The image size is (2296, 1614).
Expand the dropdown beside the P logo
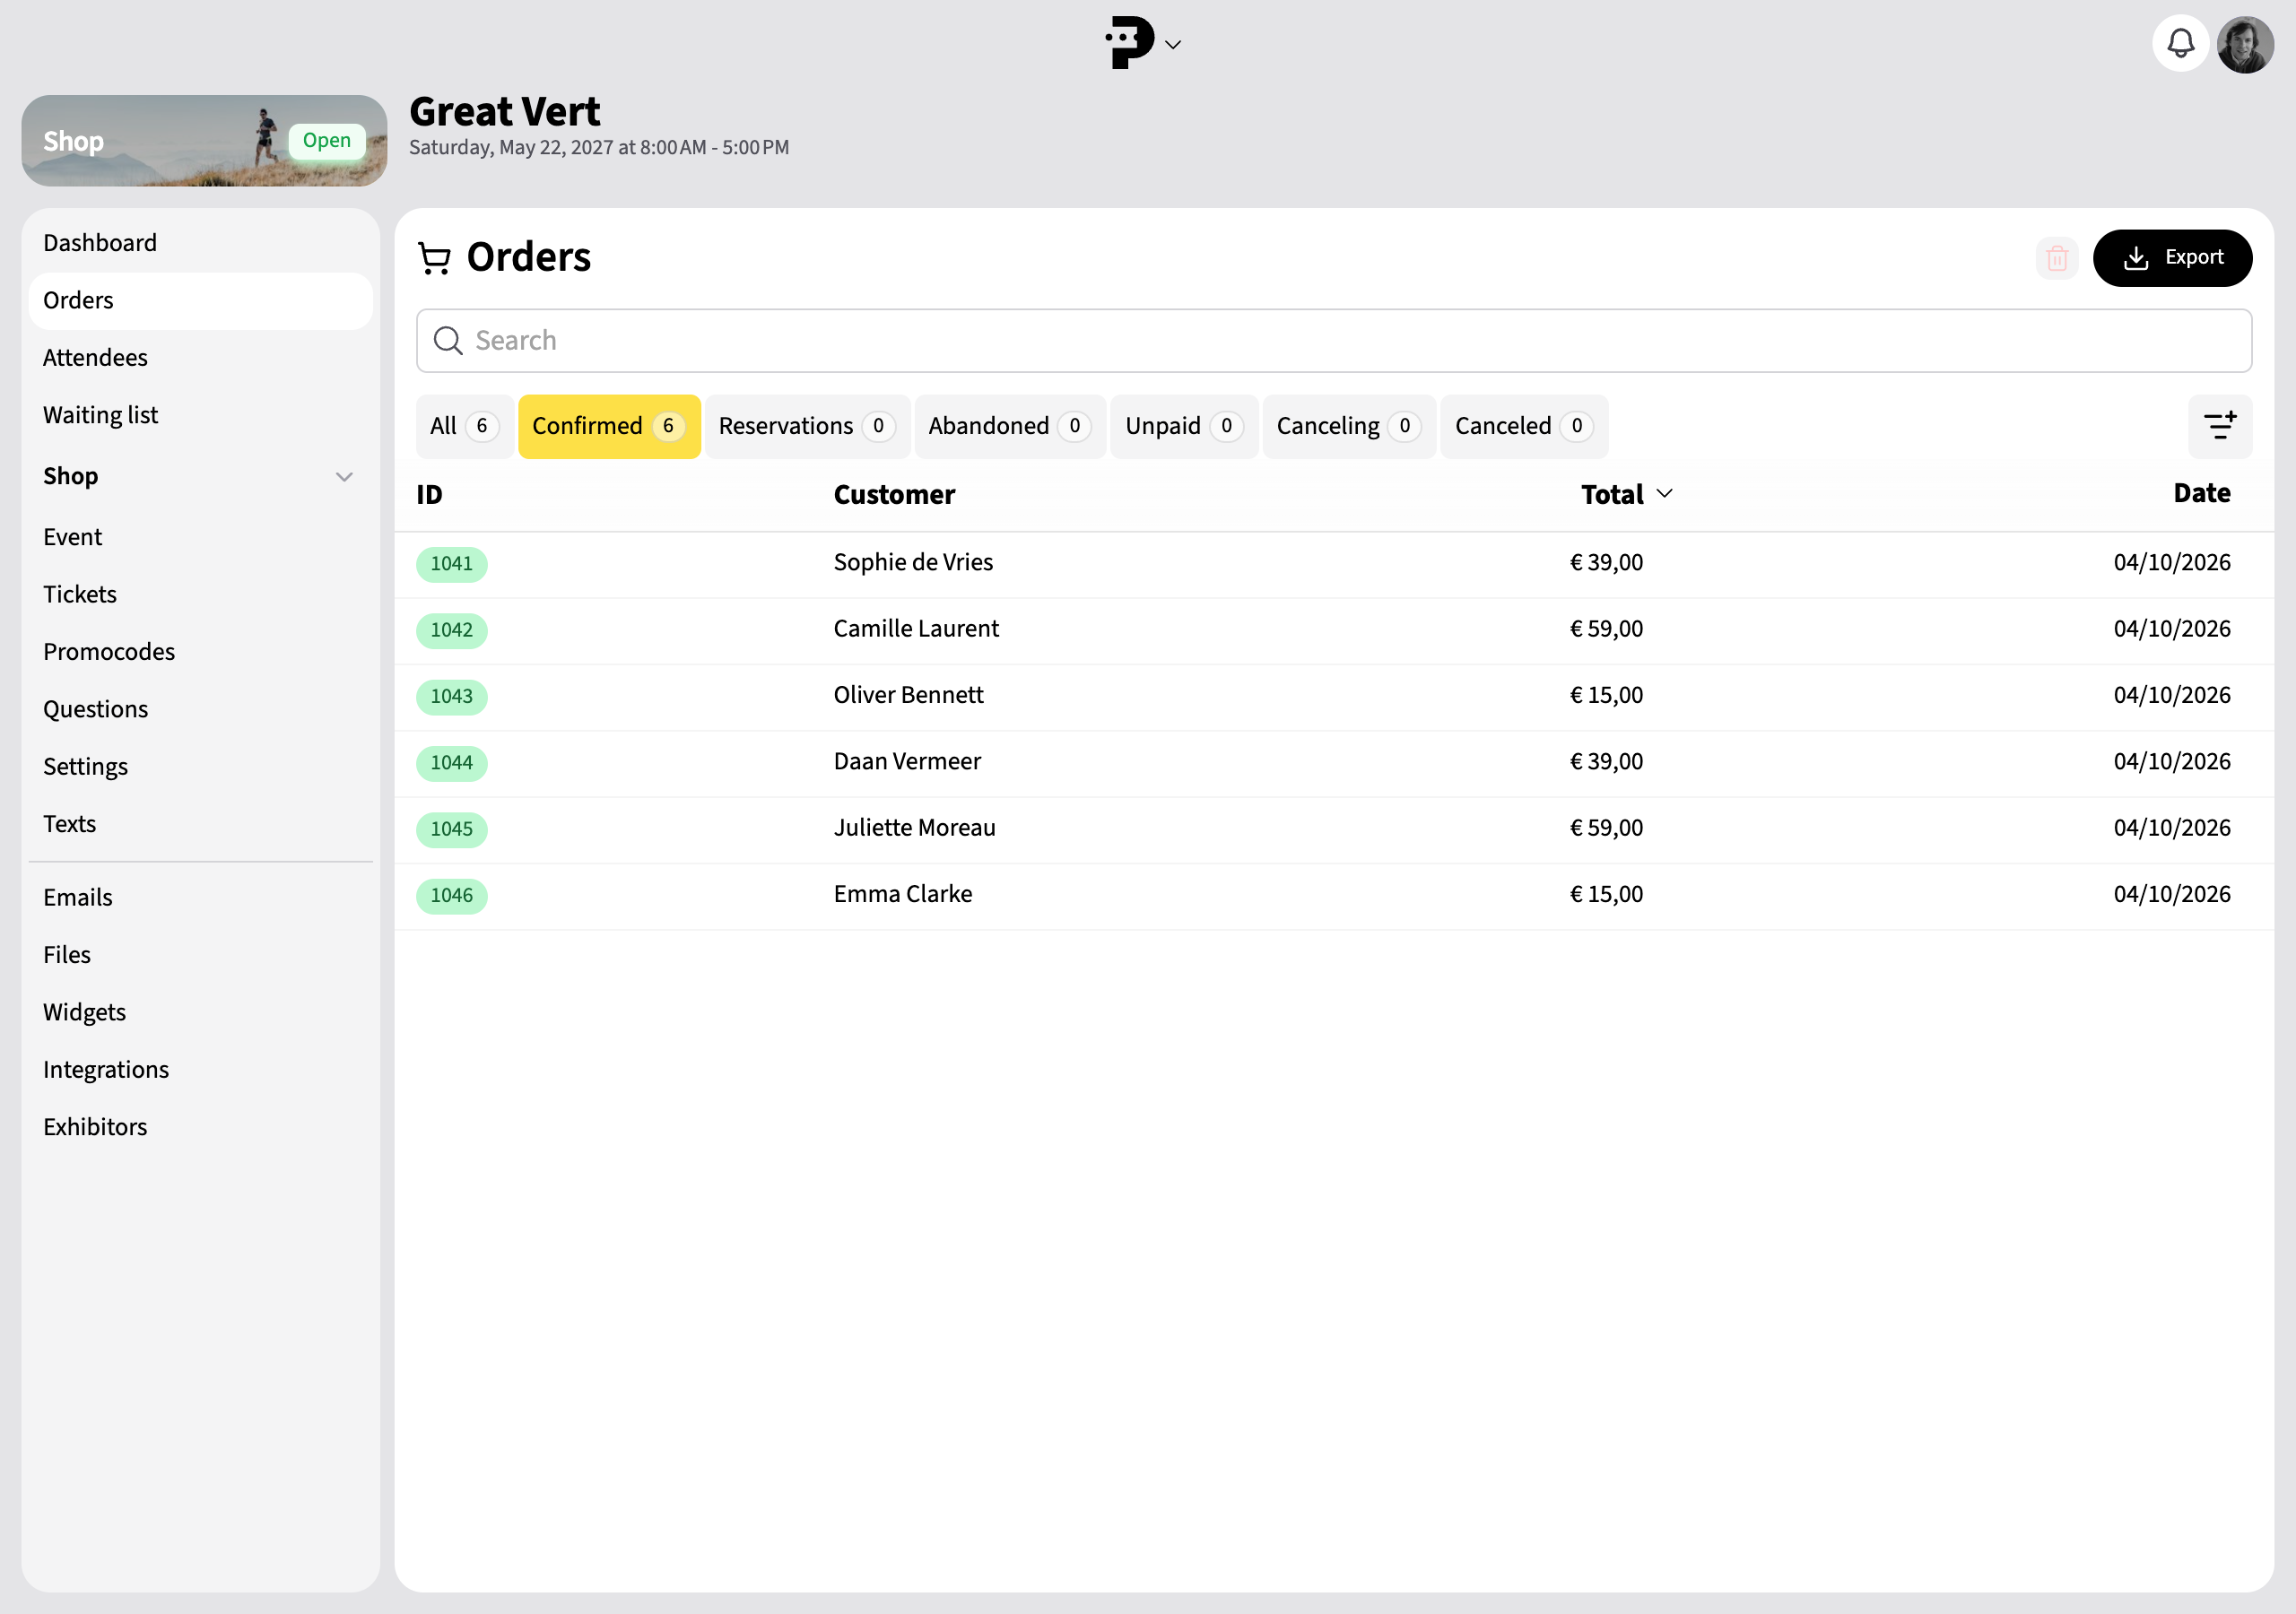coord(1174,45)
